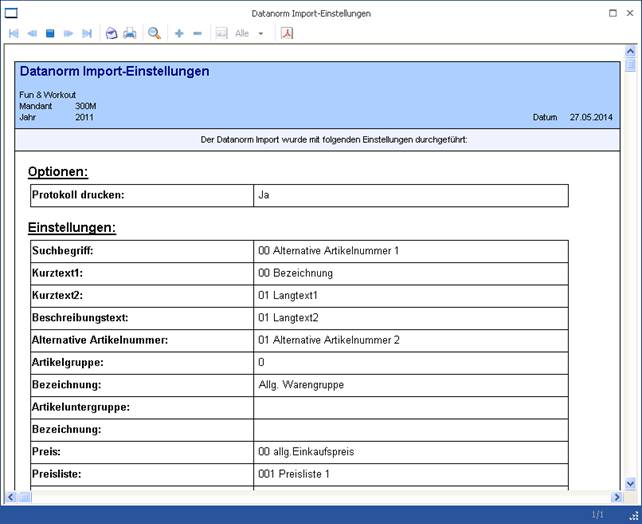Go to the first page
642x524 pixels.
[x=13, y=33]
